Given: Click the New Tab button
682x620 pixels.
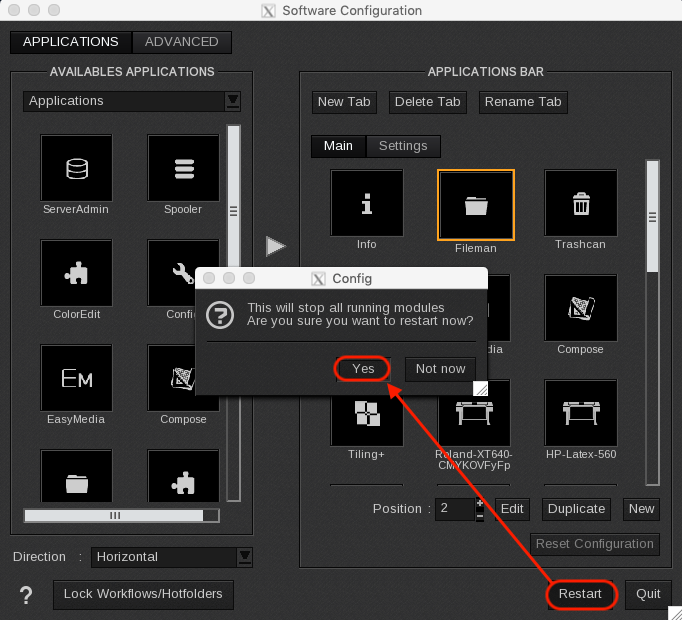Looking at the screenshot, I should coord(344,102).
